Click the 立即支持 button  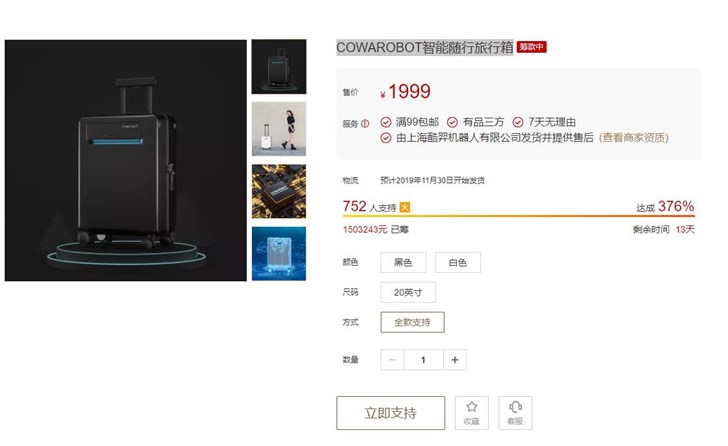[390, 413]
